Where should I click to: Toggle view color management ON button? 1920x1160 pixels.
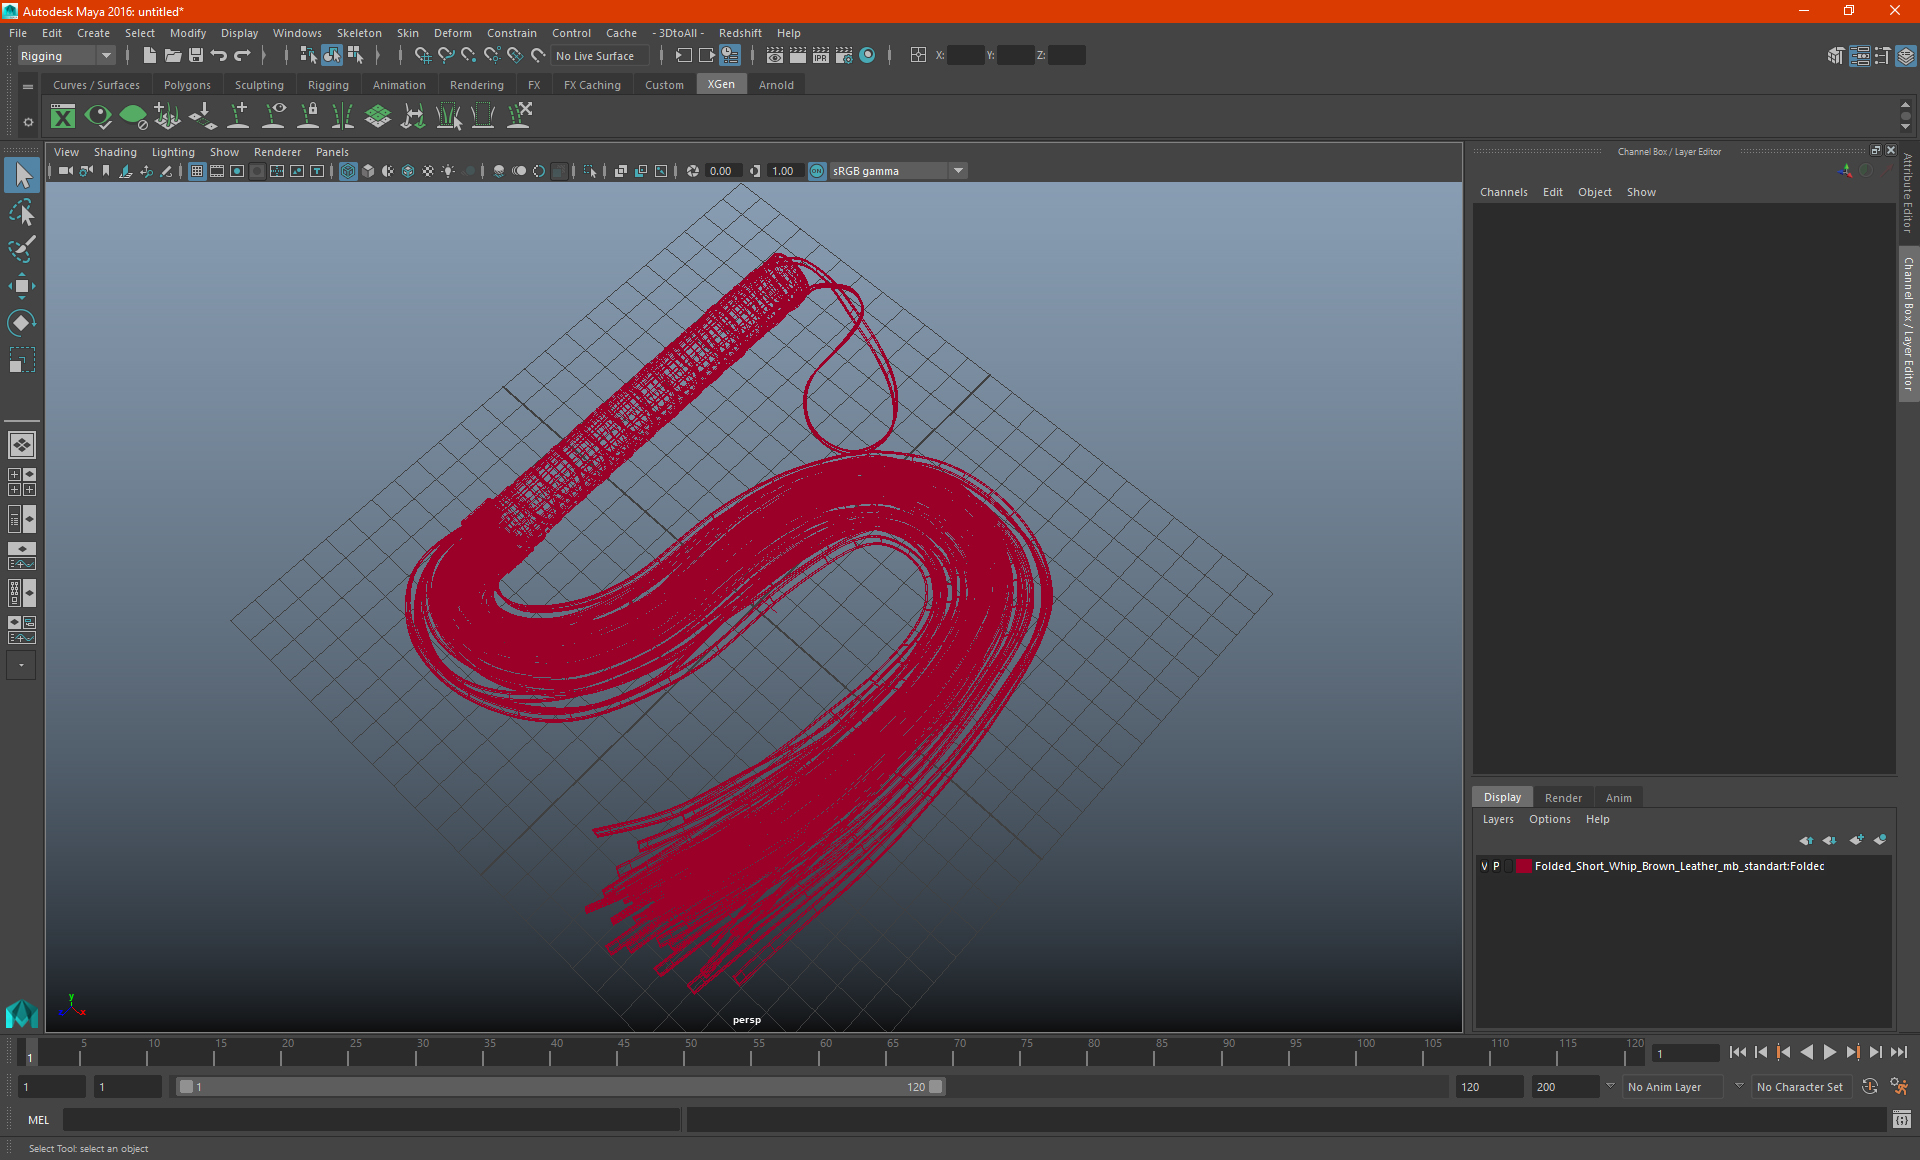817,171
